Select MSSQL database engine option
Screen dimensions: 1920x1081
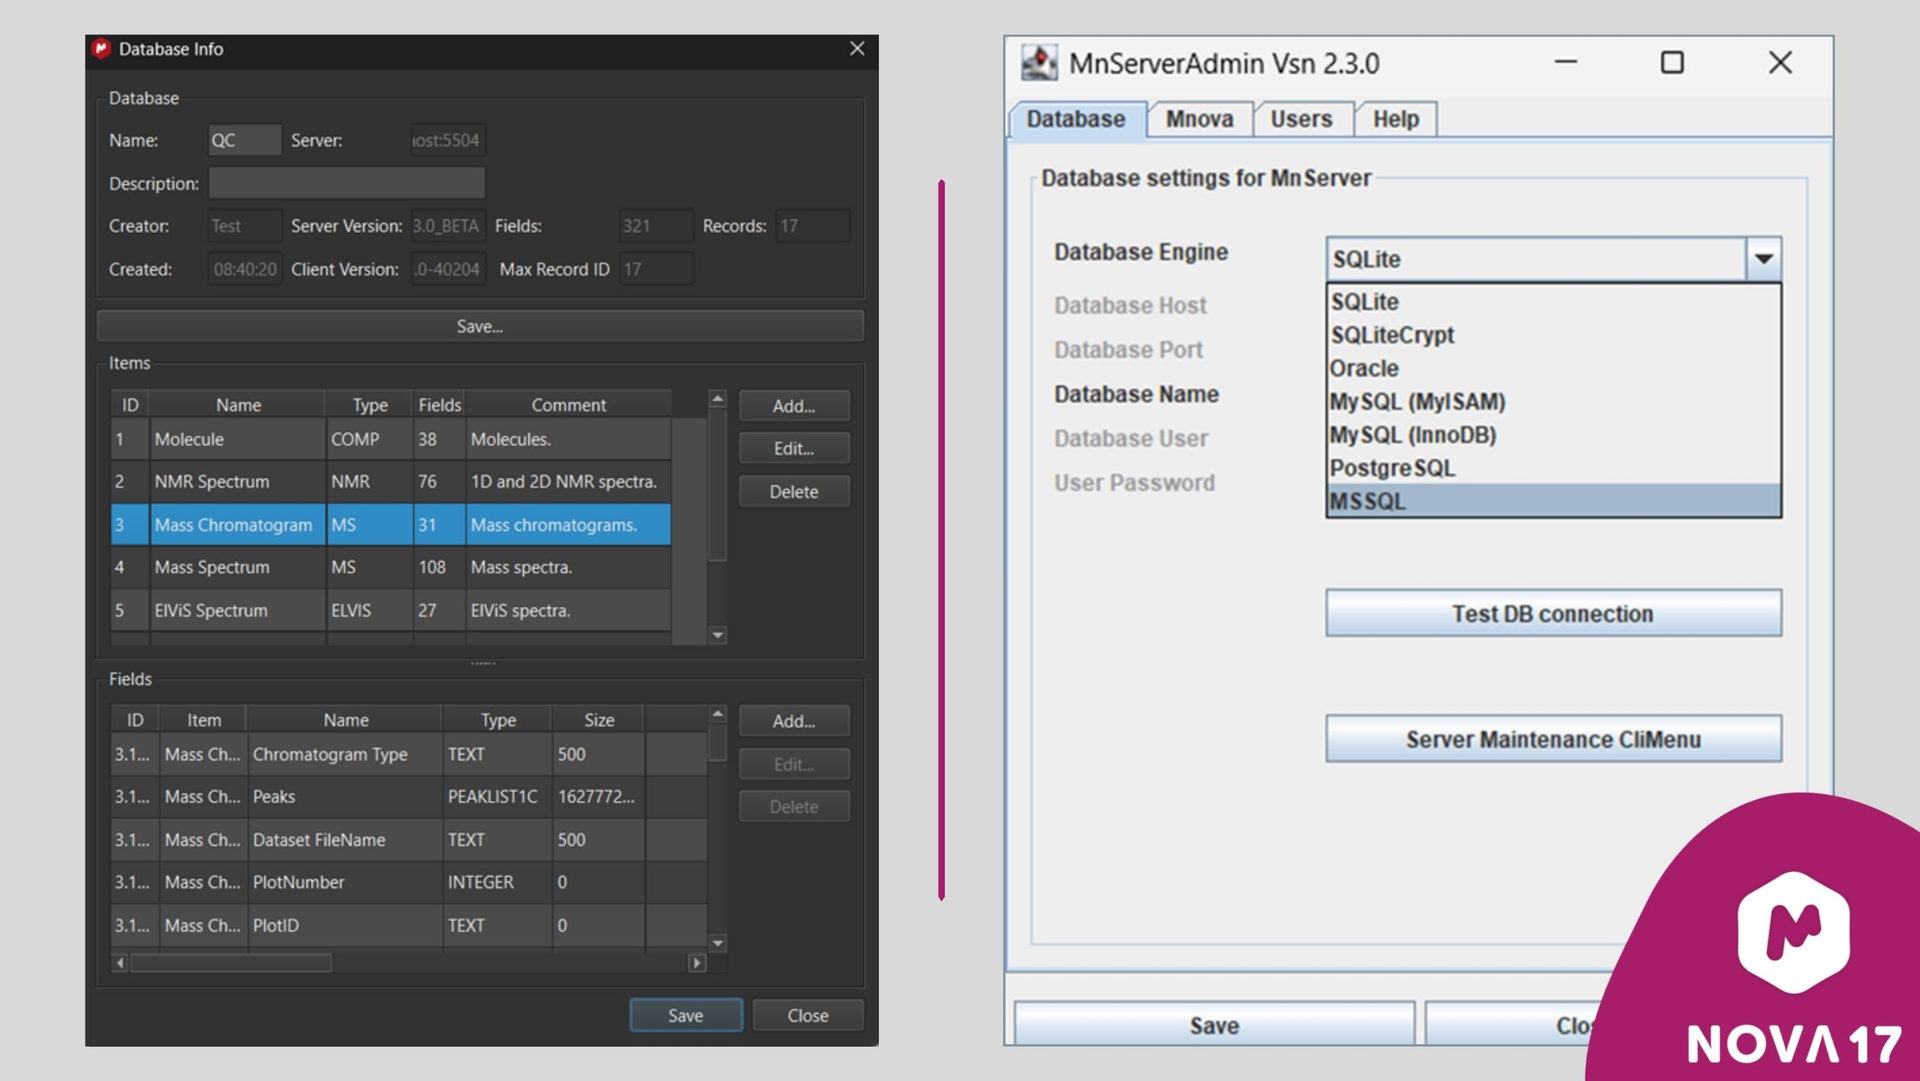[x=1368, y=501]
